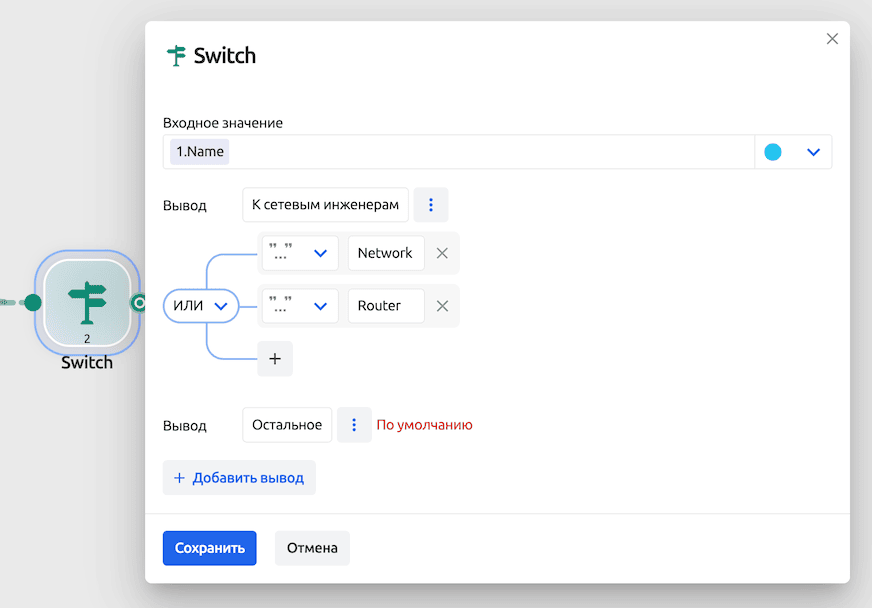The image size is (872, 608).
Task: Delete the Router condition row
Action: [442, 306]
